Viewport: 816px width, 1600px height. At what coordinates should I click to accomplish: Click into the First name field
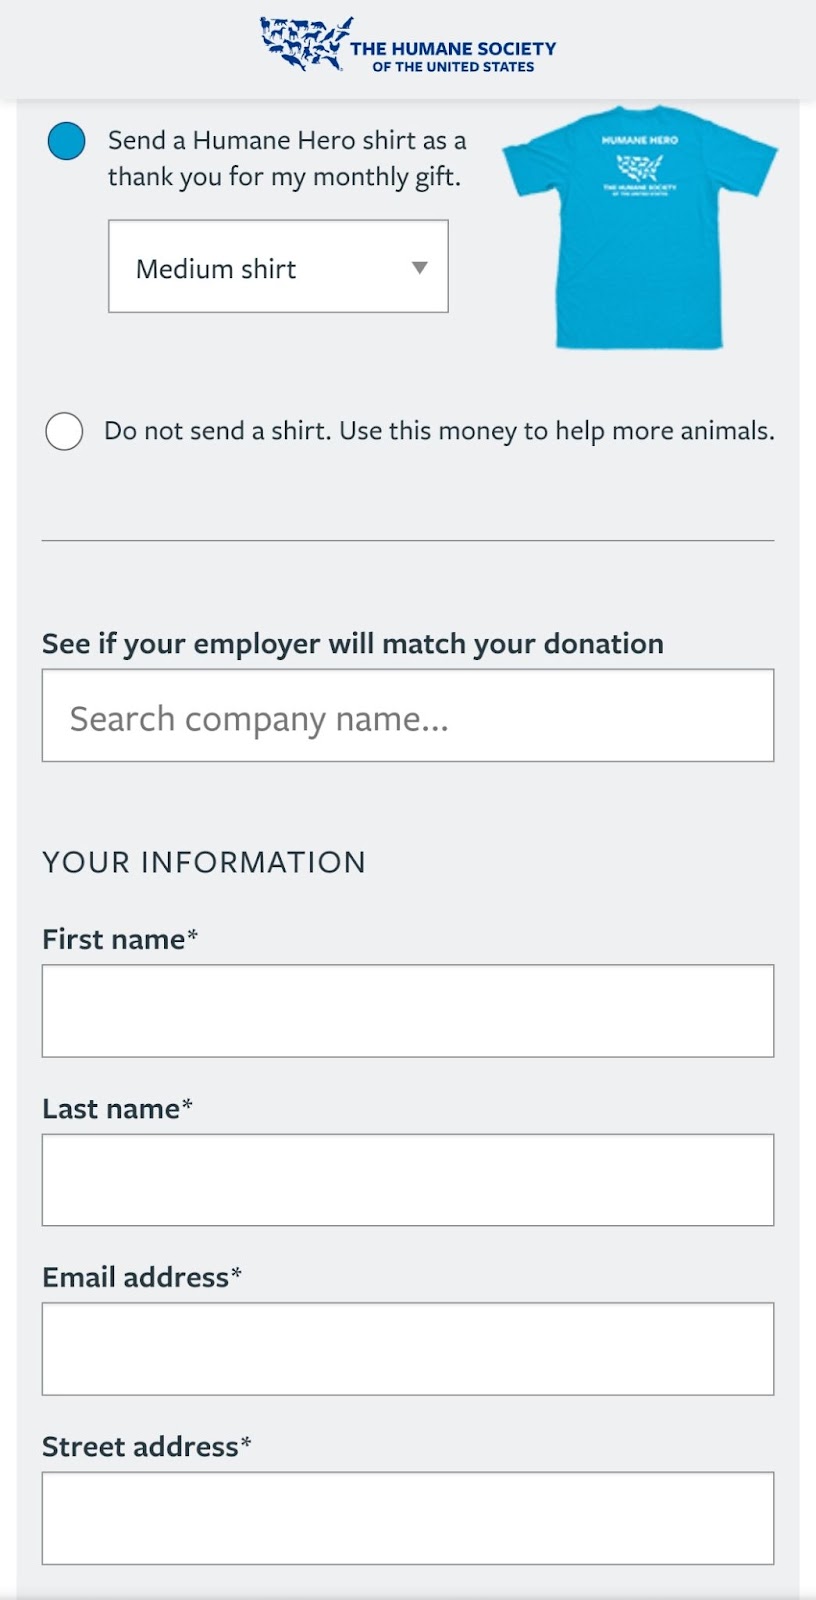408,1011
